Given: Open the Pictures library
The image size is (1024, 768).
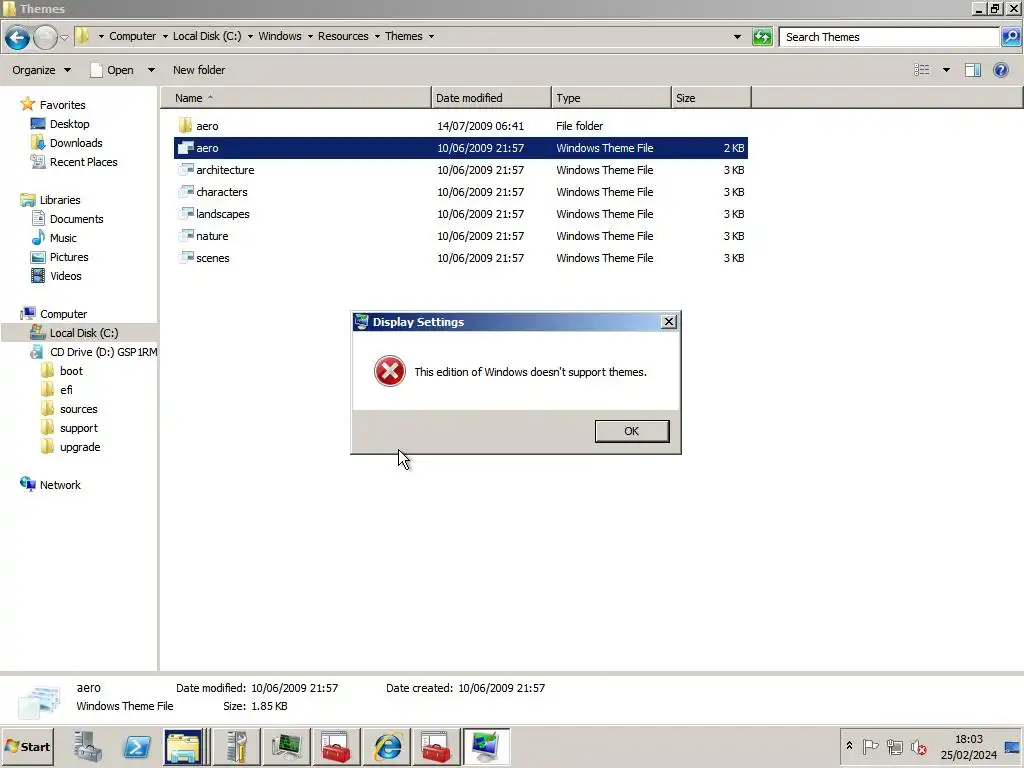Looking at the screenshot, I should 59,257.
